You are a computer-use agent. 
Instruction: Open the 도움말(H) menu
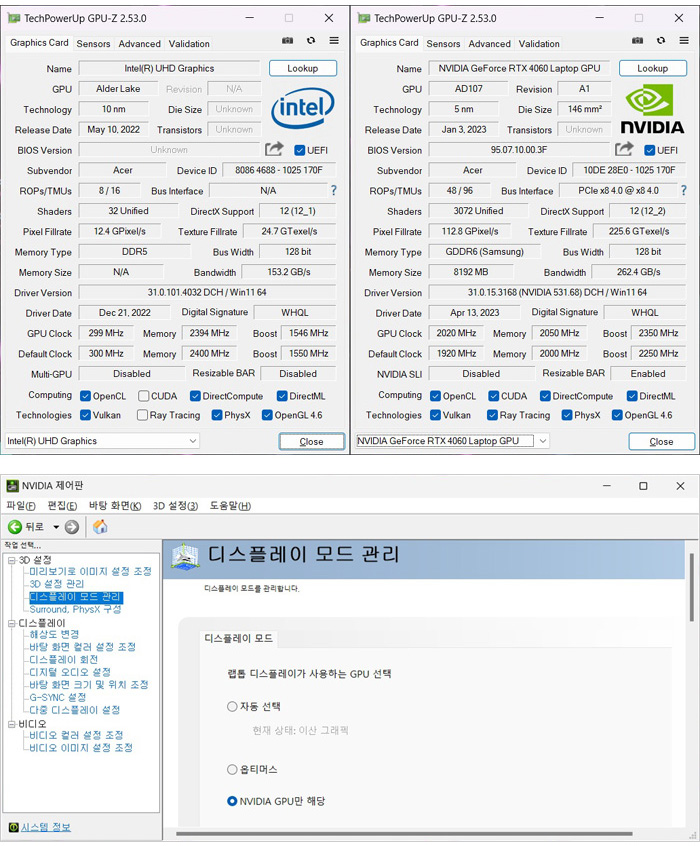[x=230, y=506]
